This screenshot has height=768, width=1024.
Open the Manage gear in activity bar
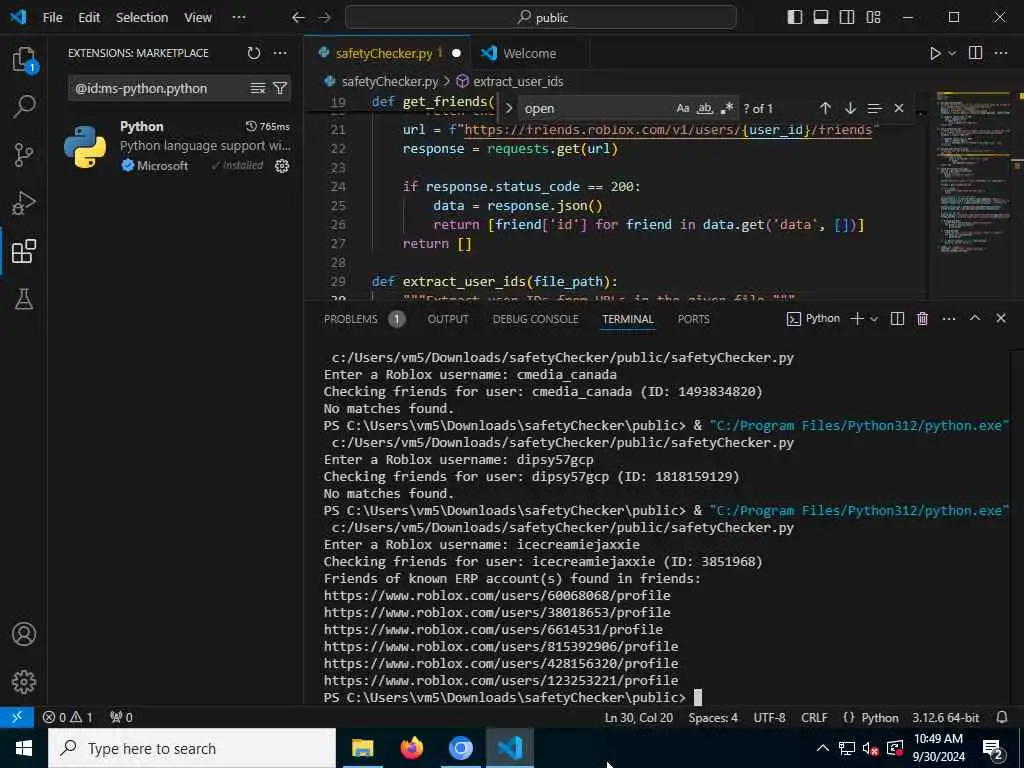click(24, 682)
